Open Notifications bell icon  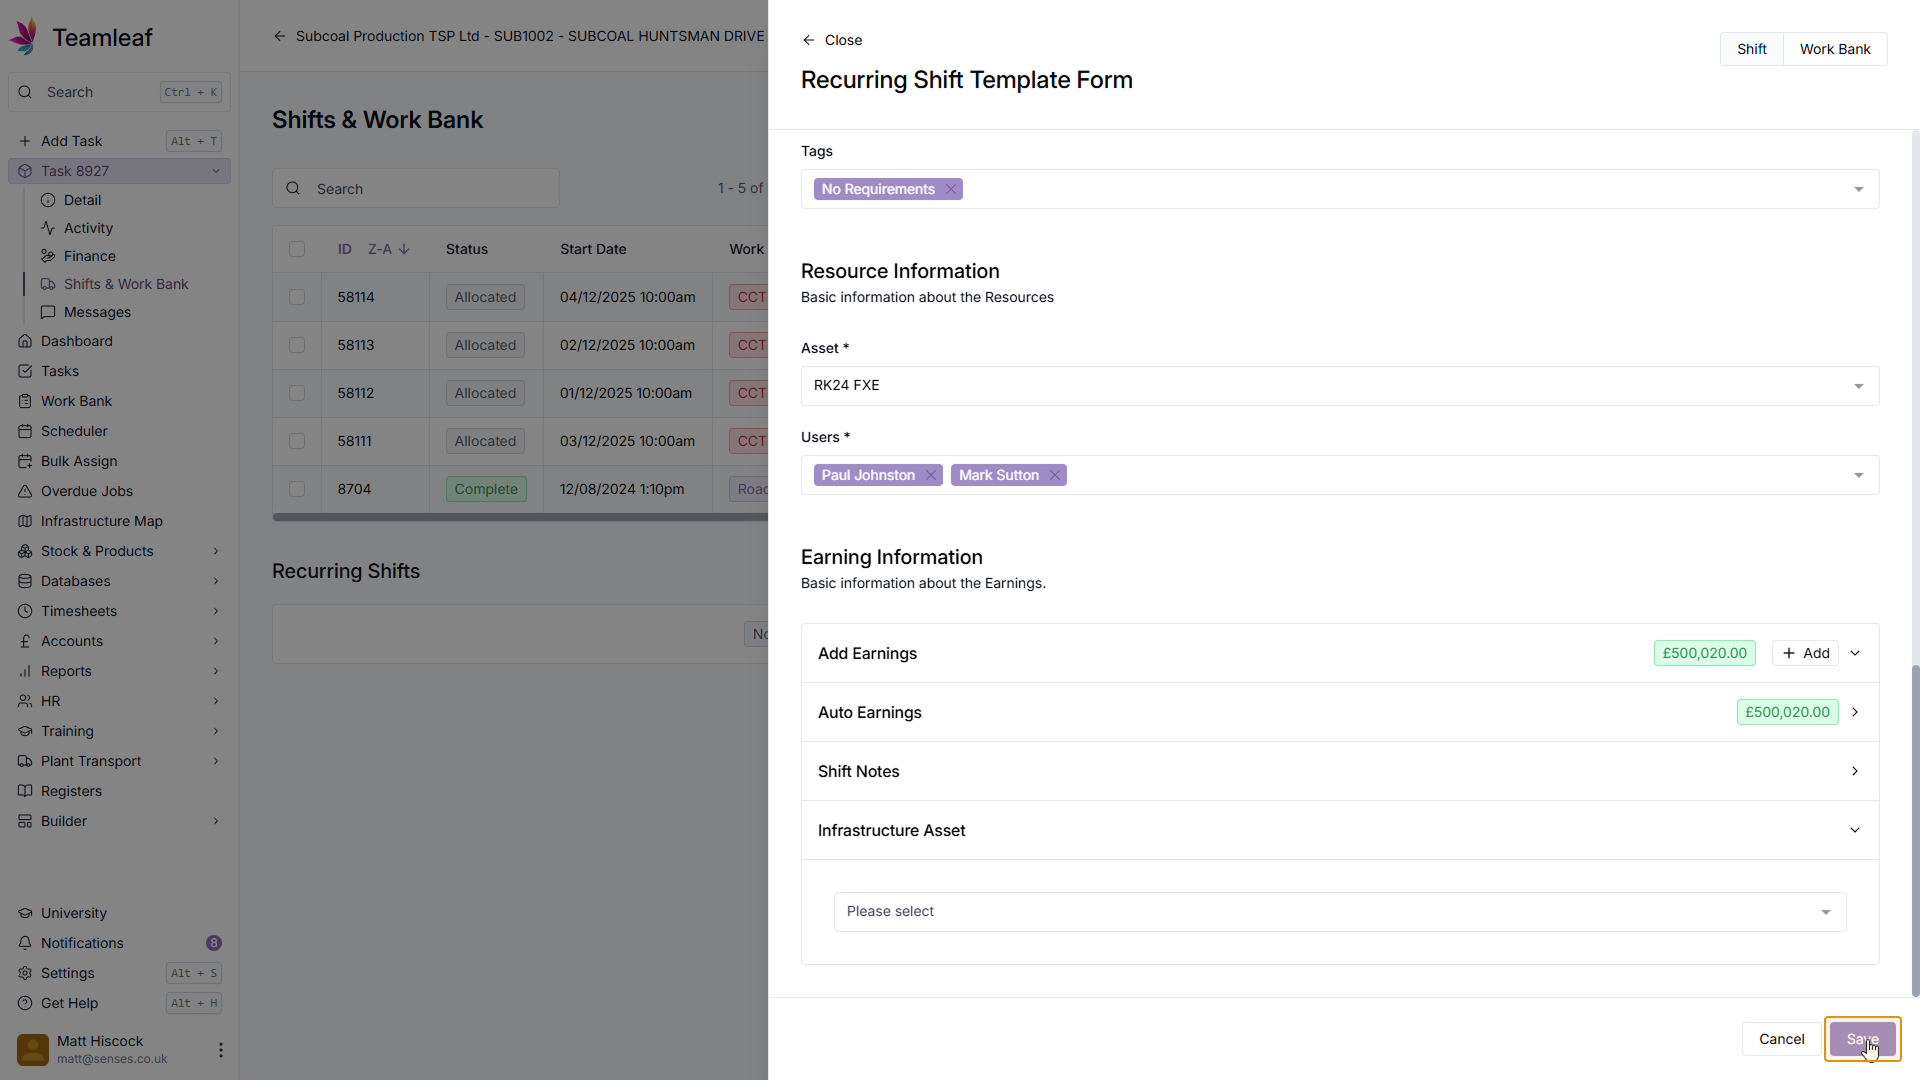coord(25,943)
